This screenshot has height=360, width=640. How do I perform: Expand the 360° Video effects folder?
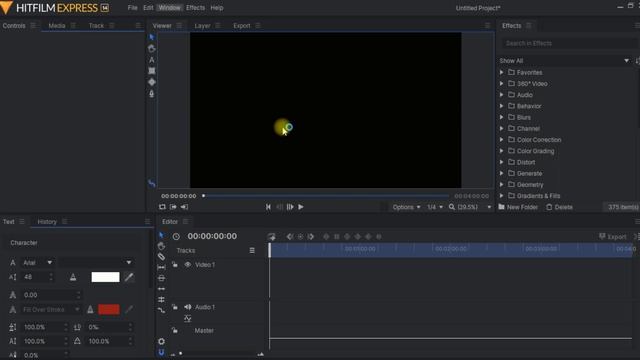click(x=502, y=84)
